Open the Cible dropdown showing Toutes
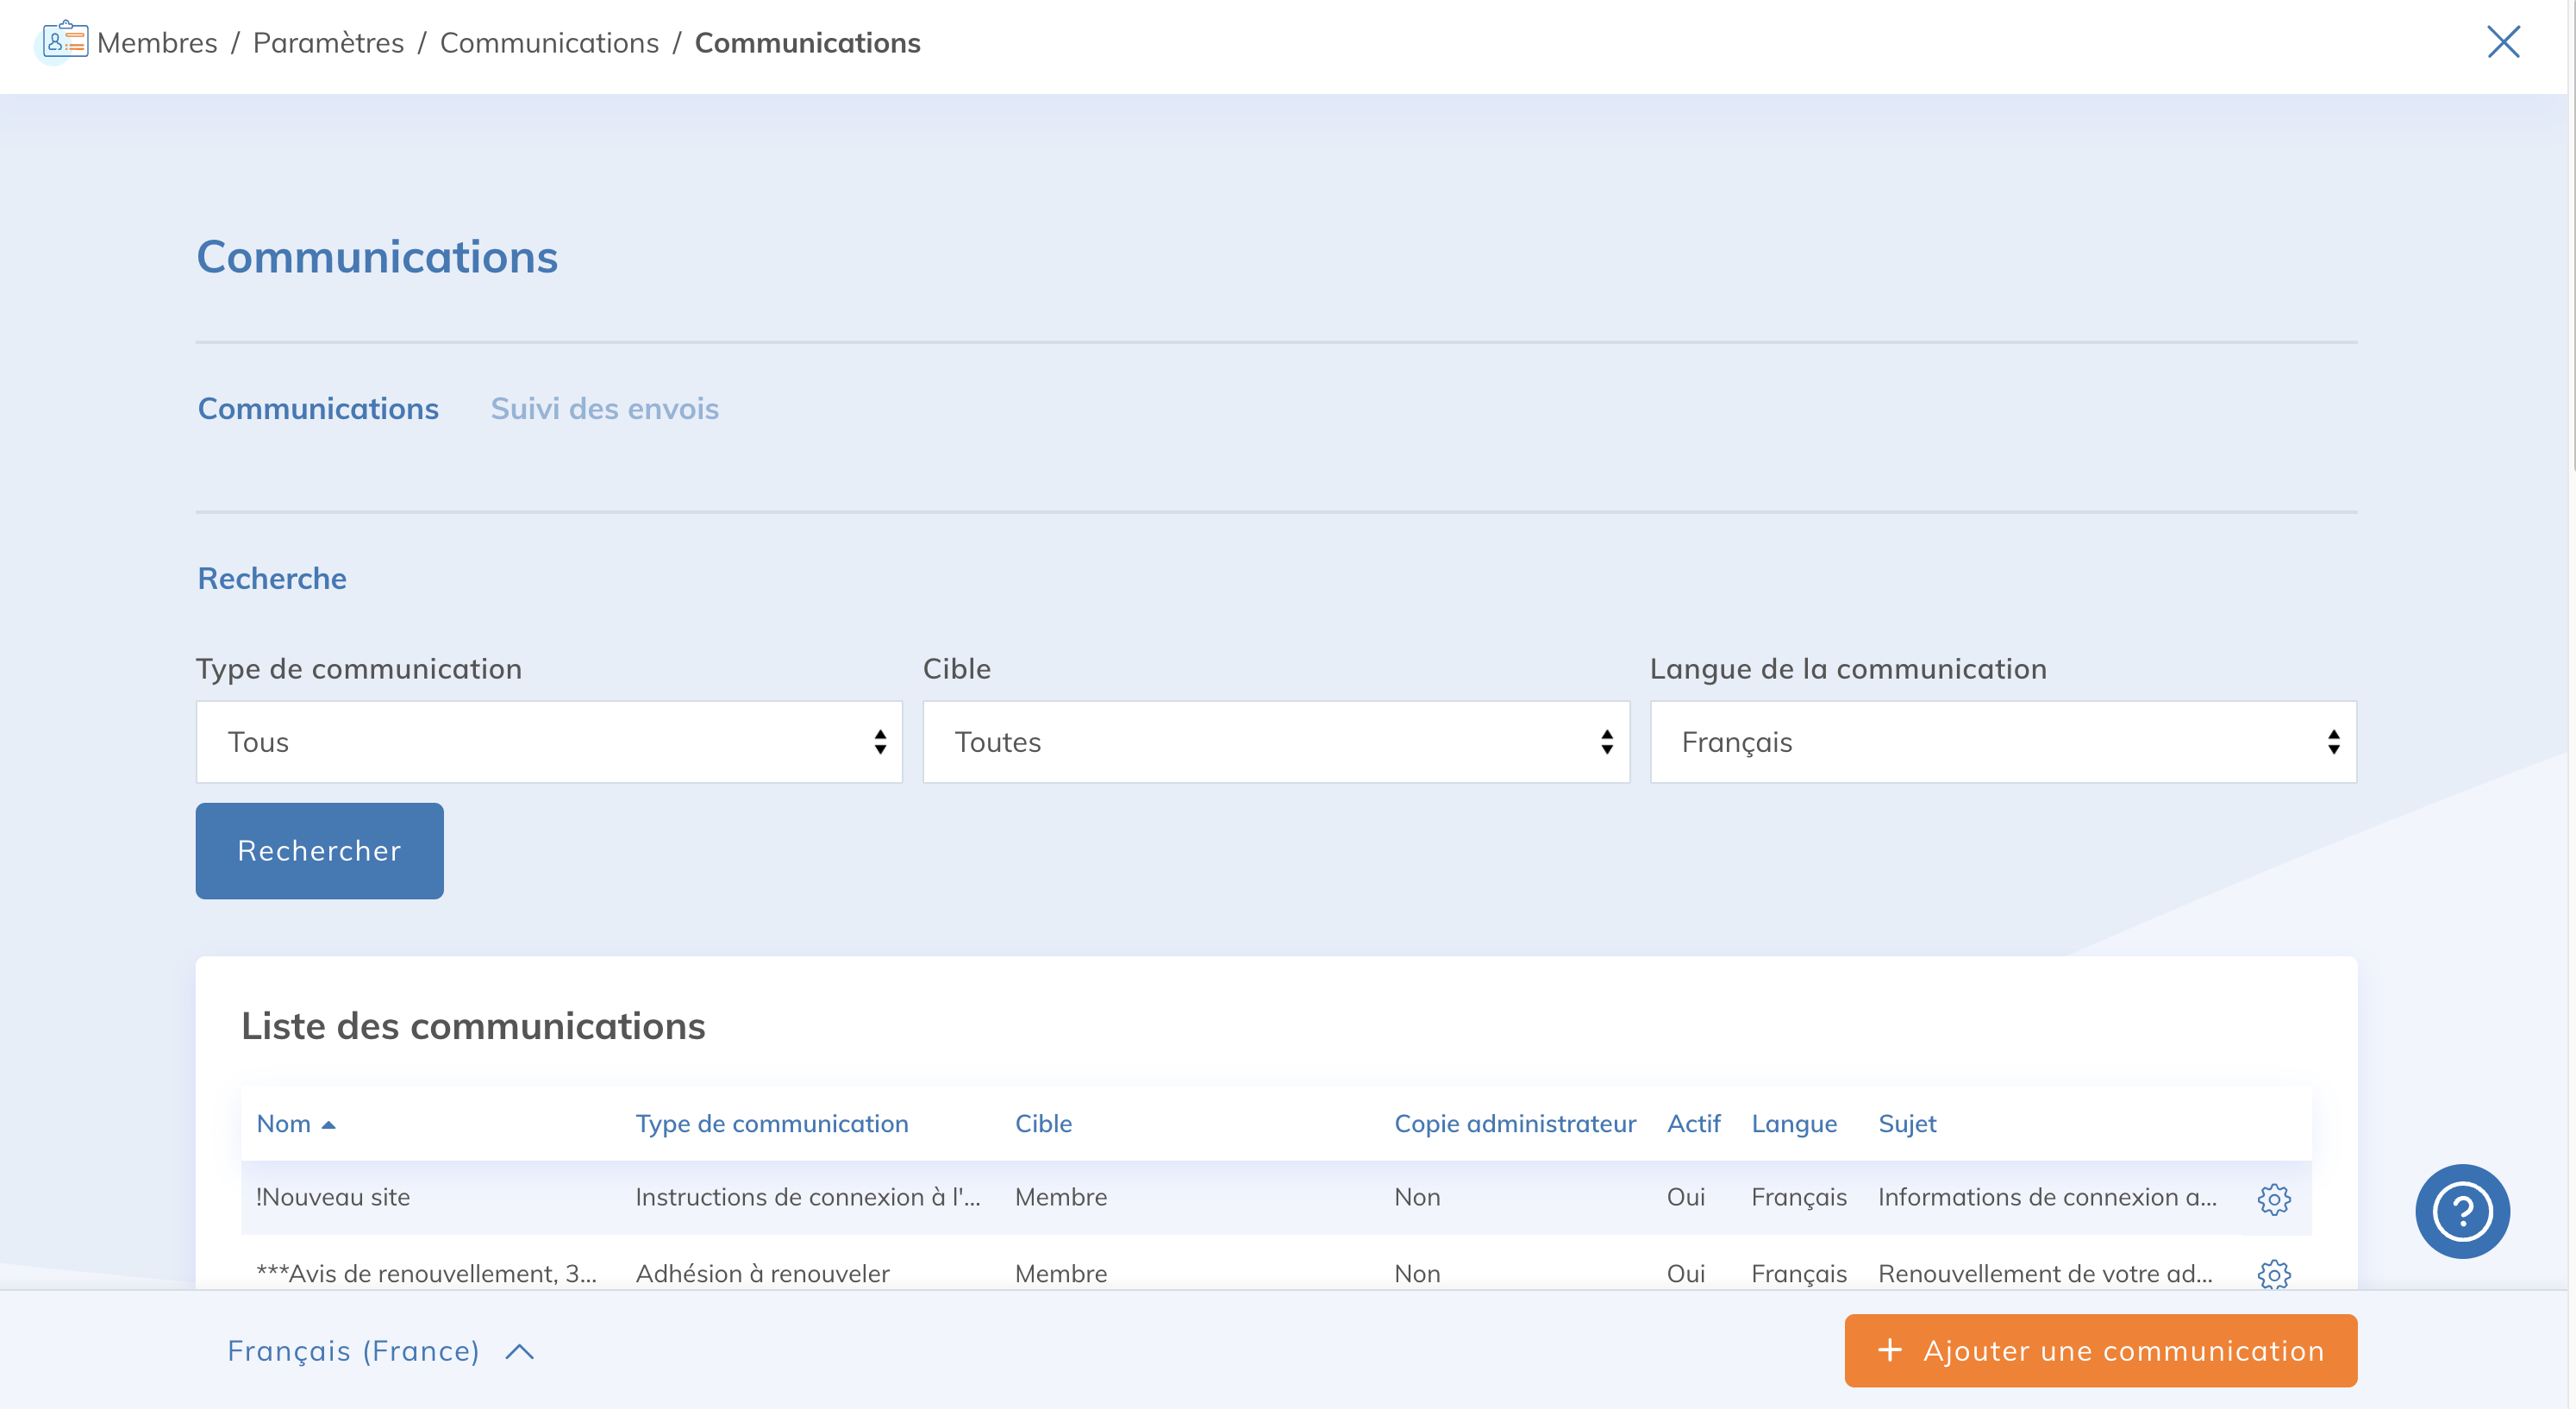 pyautogui.click(x=1275, y=742)
